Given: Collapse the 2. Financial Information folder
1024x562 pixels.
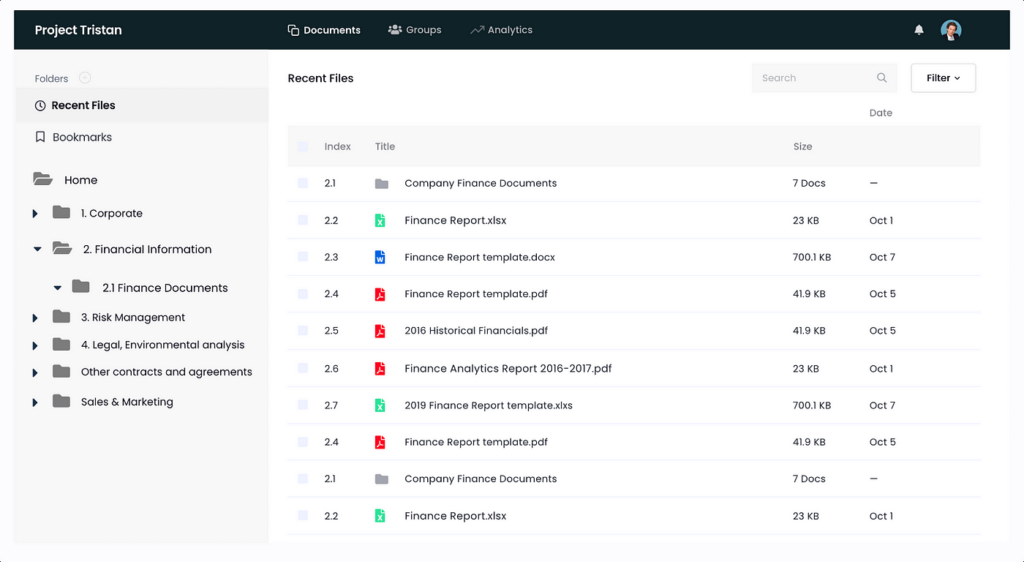Looking at the screenshot, I should [37, 249].
